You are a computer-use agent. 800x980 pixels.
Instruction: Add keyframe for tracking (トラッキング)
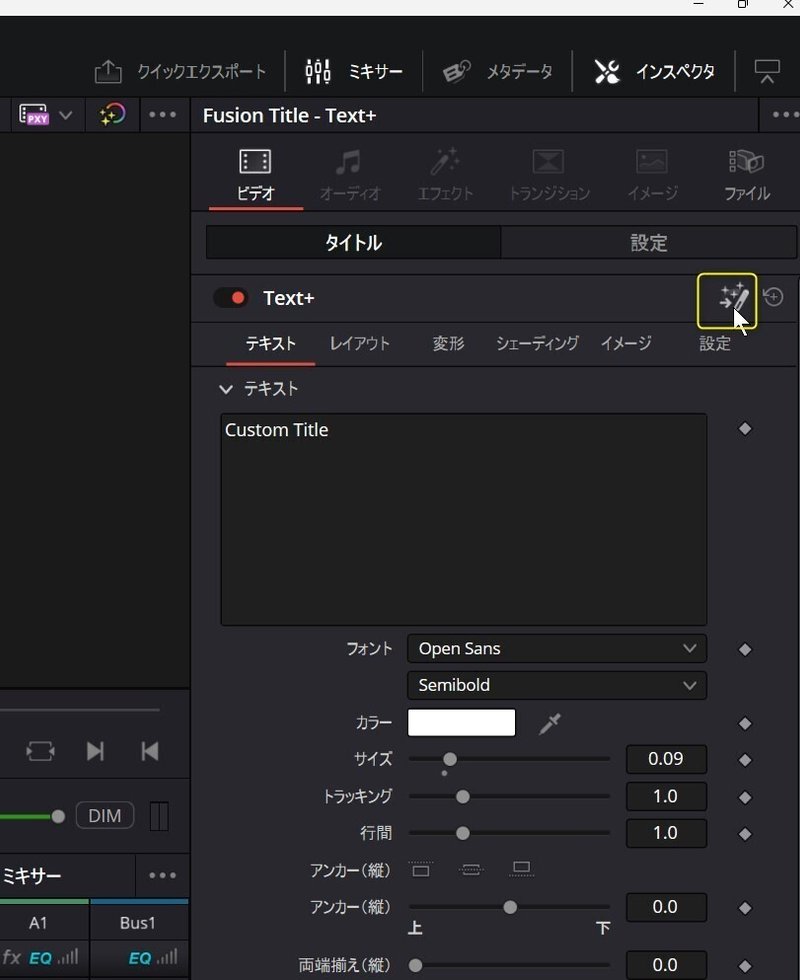pos(745,798)
